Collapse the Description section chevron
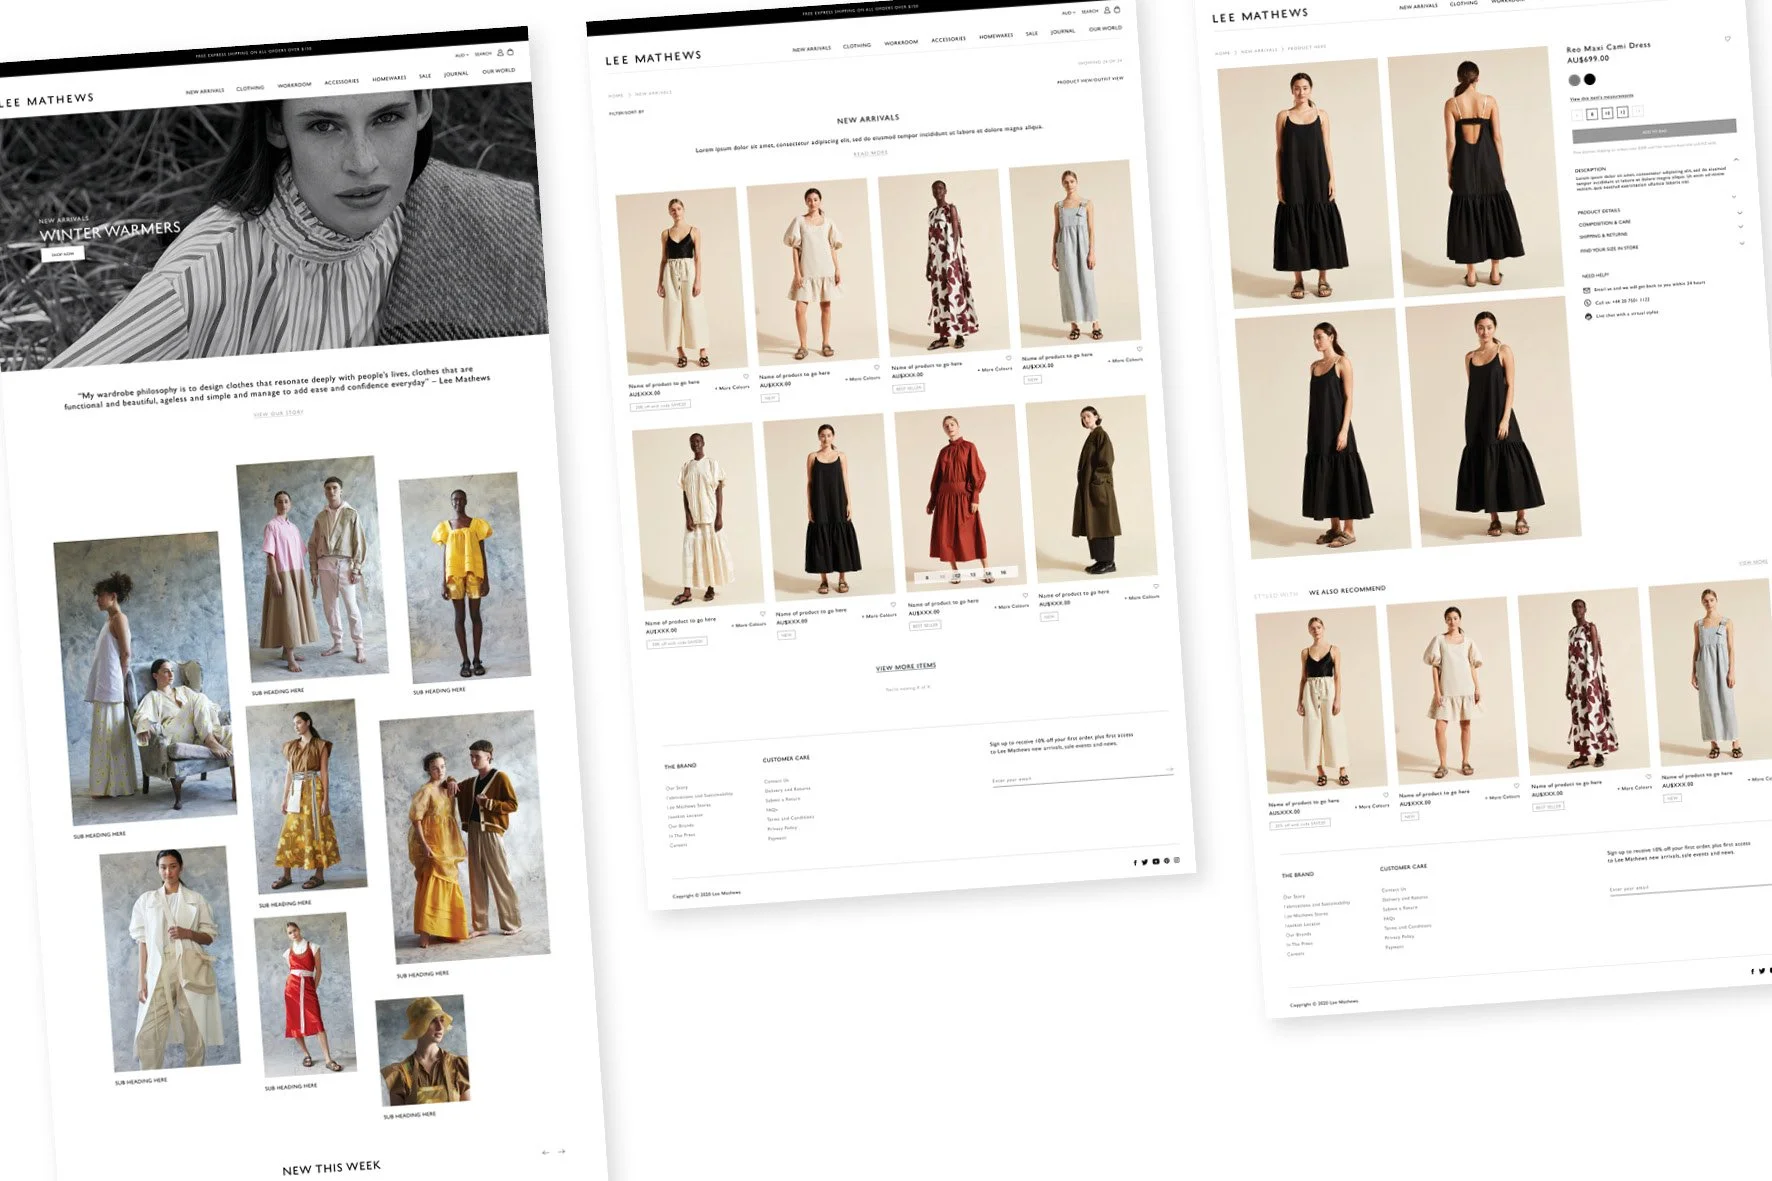Image resolution: width=1772 pixels, height=1181 pixels. [x=1736, y=160]
